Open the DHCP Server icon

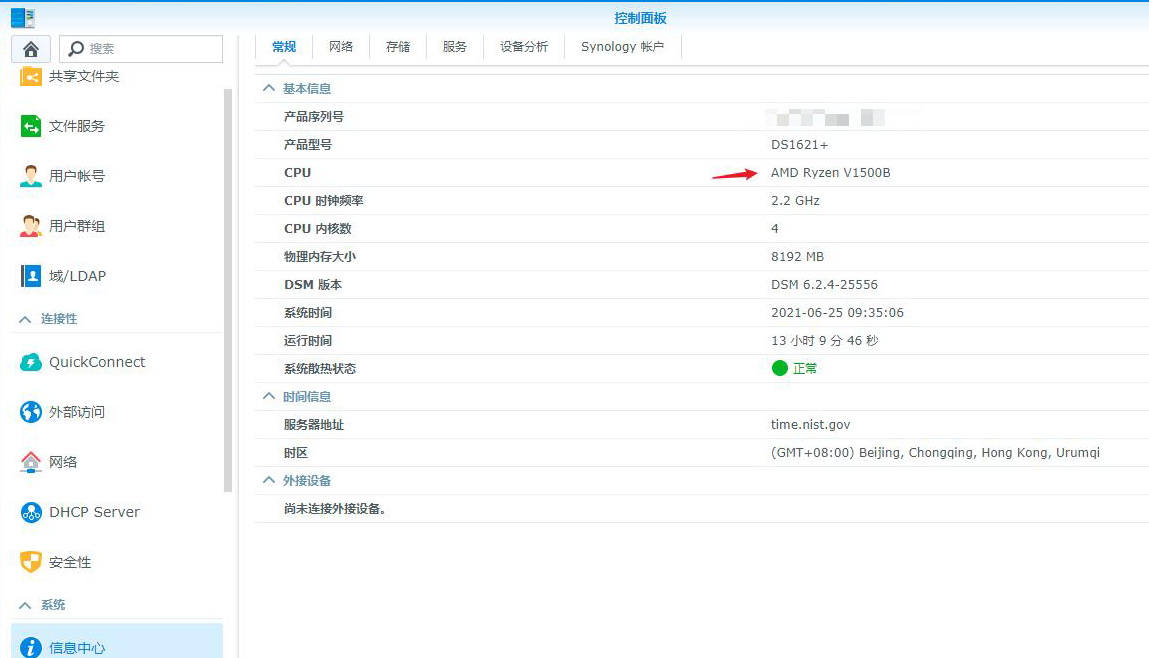pos(31,512)
